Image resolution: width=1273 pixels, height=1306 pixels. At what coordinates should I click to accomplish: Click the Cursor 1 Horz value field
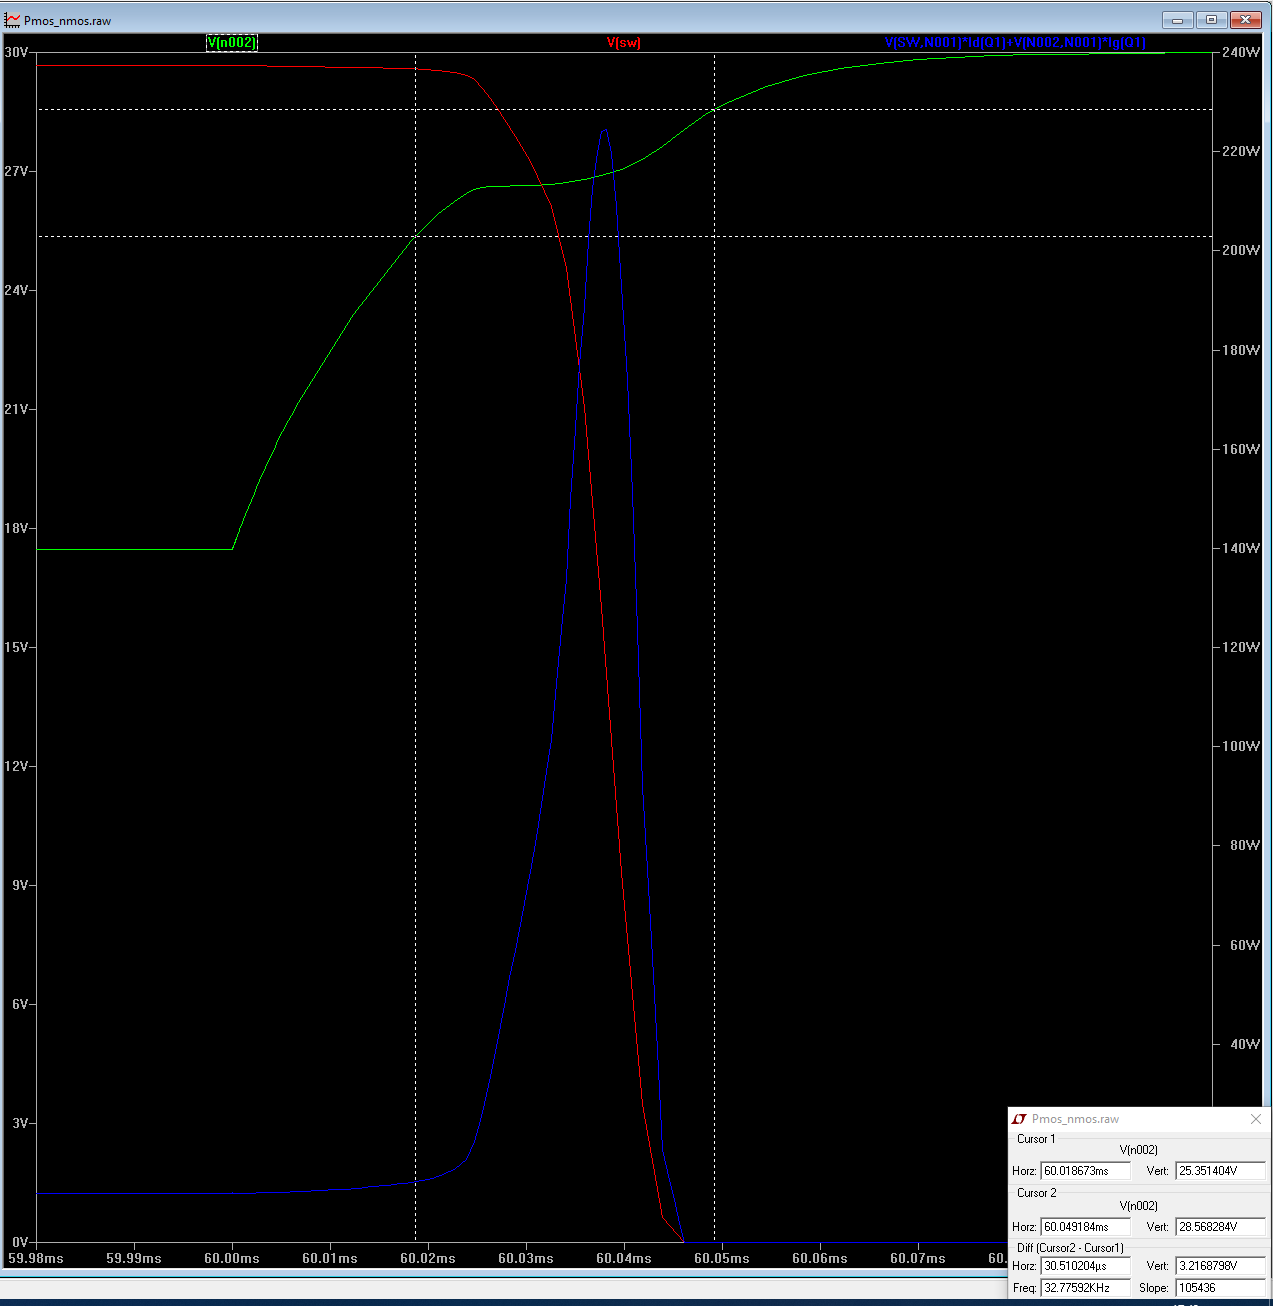coord(1085,1171)
